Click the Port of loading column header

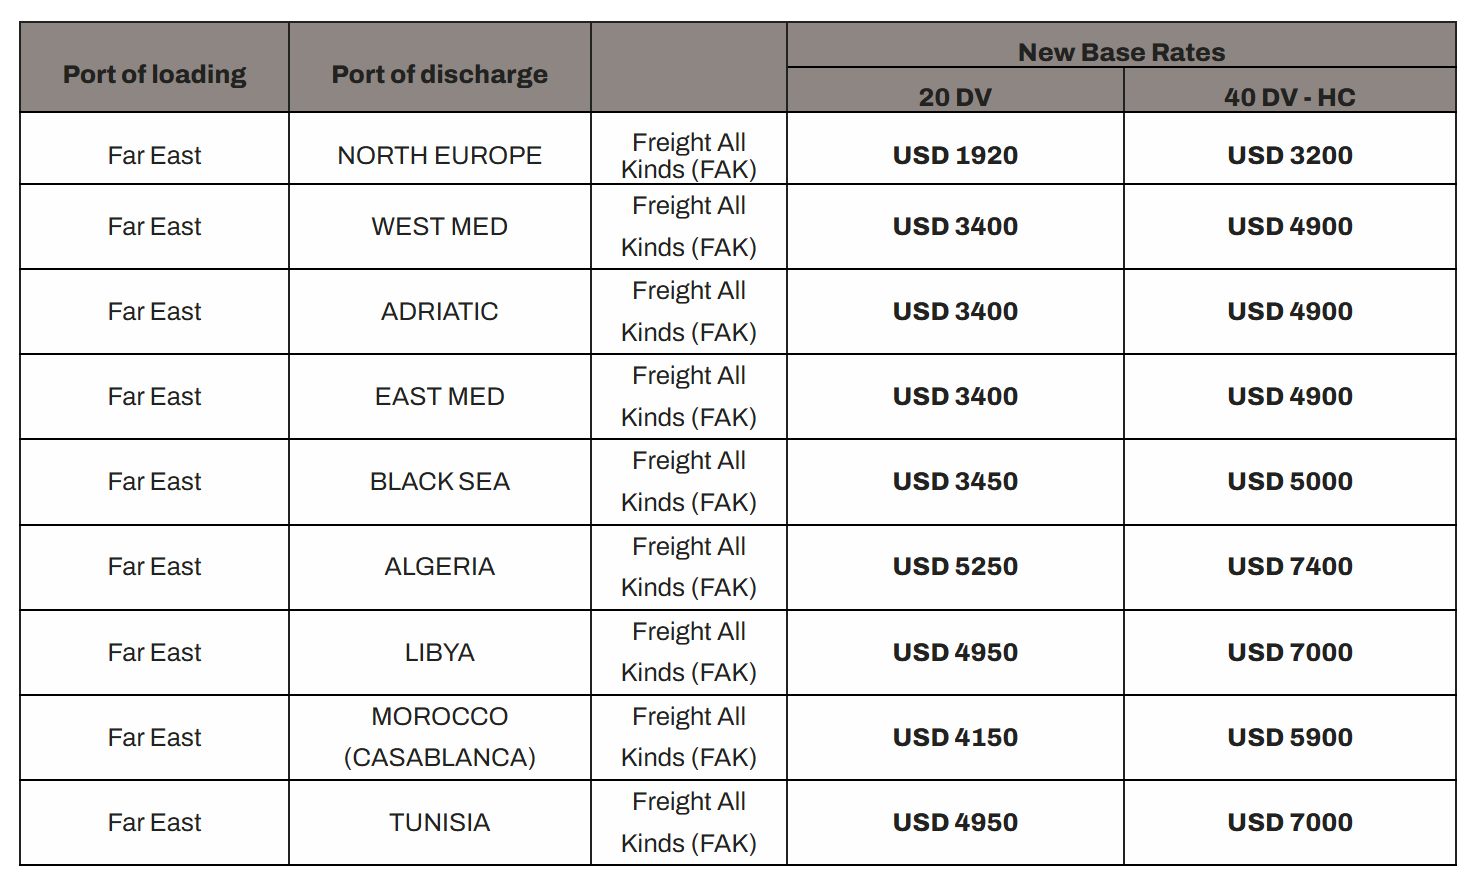(154, 75)
